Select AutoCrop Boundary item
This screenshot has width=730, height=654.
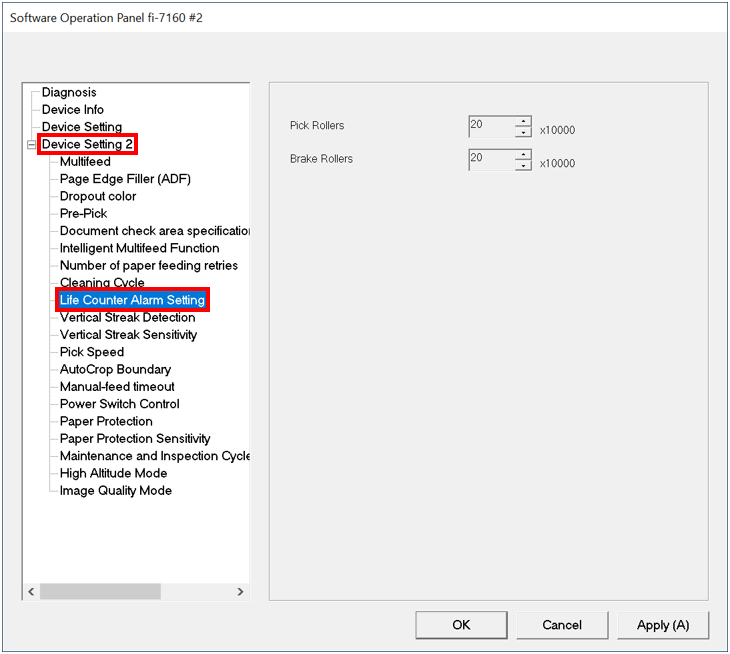point(115,369)
